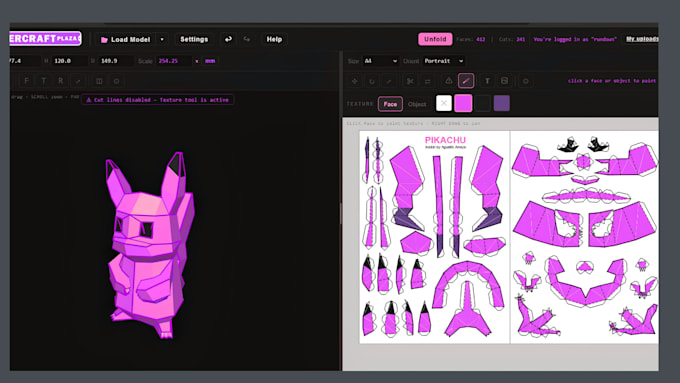Image resolution: width=680 pixels, height=383 pixels.
Task: Click the circle icon at toolbar end
Action: point(526,81)
